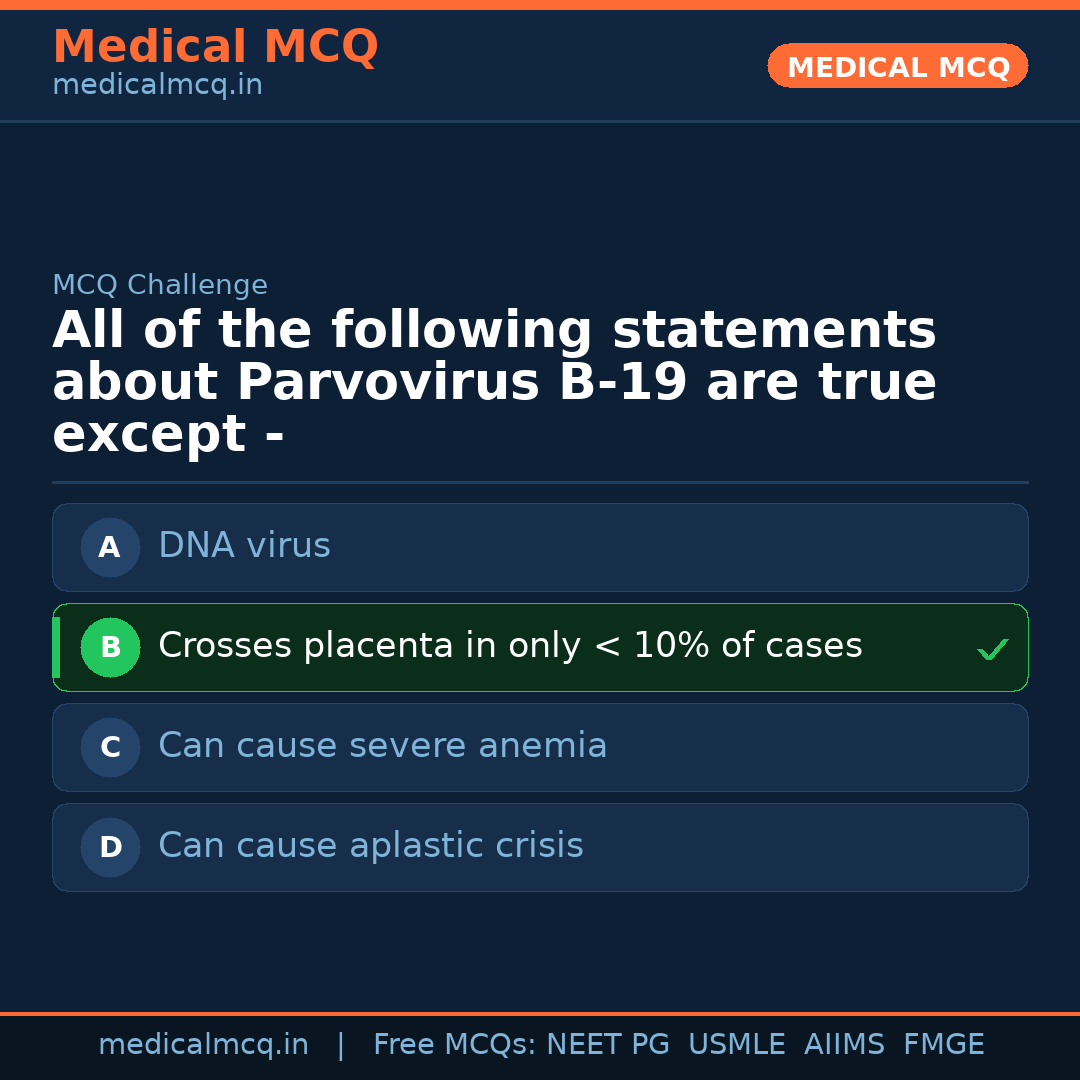The height and width of the screenshot is (1080, 1080).
Task: Click the green bar beside option B
Action: point(56,647)
